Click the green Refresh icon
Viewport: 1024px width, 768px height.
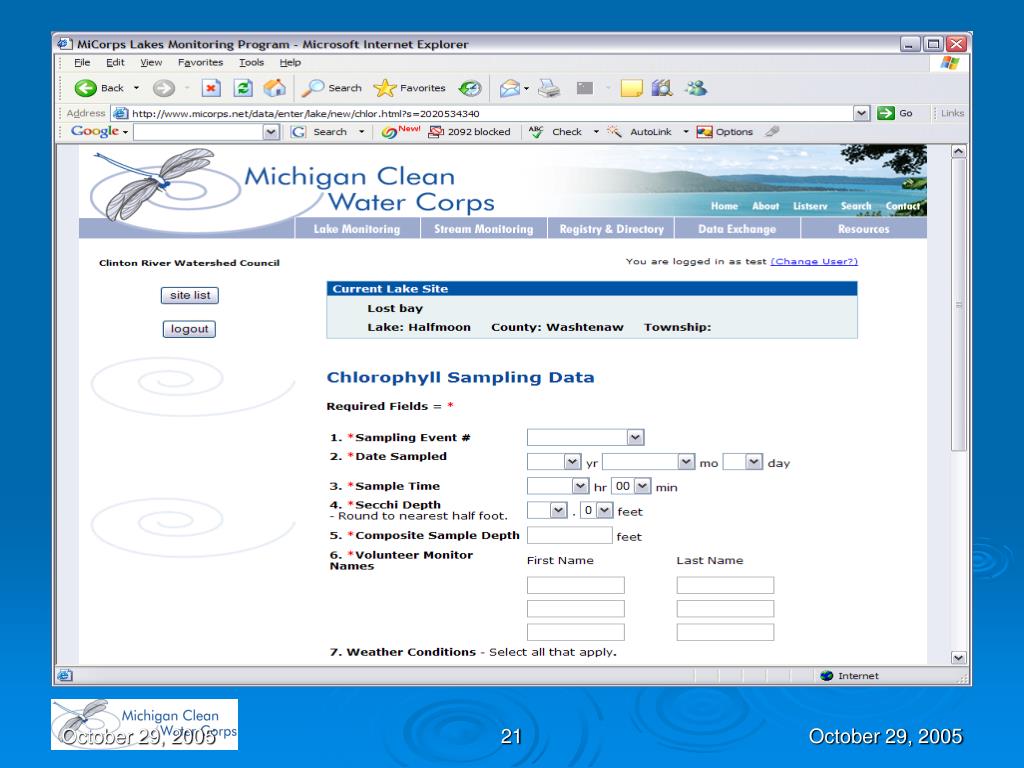pyautogui.click(x=243, y=88)
